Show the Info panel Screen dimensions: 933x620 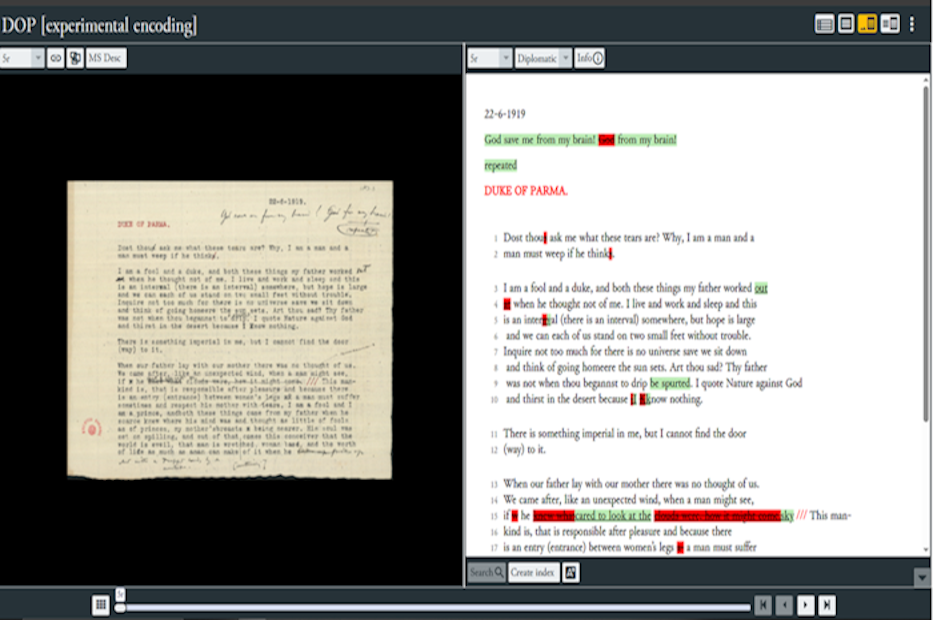(x=590, y=59)
